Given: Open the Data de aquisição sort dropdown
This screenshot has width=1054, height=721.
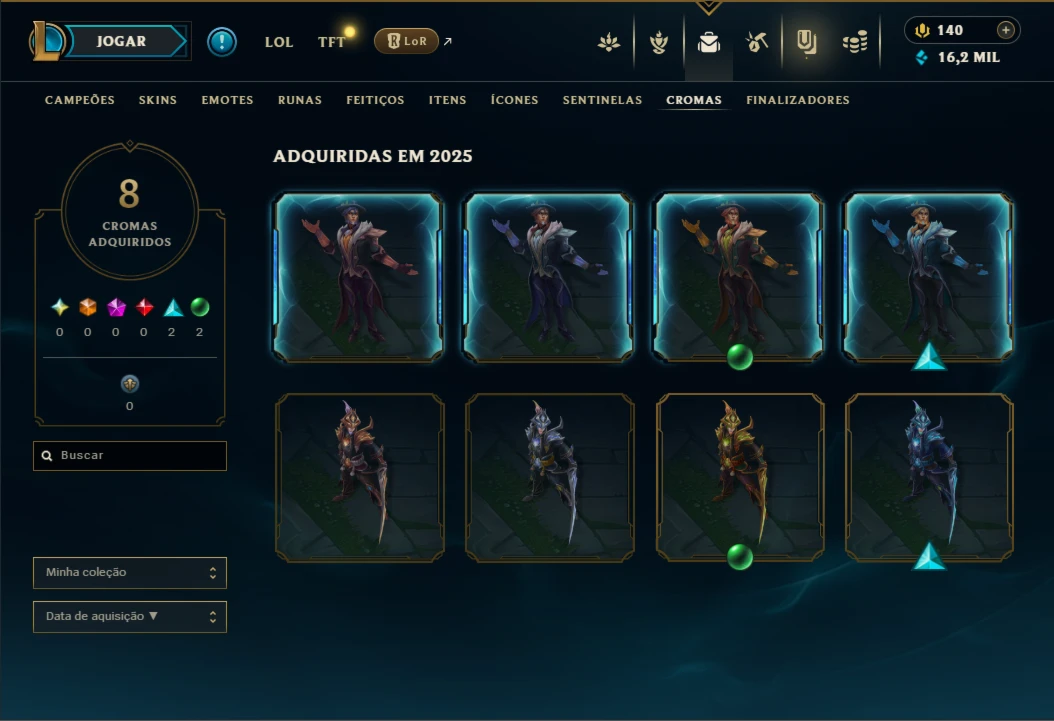Looking at the screenshot, I should 130,617.
